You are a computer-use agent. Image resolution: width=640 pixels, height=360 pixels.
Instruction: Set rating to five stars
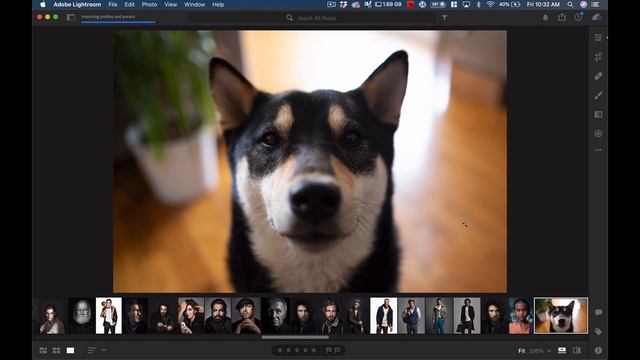point(313,350)
